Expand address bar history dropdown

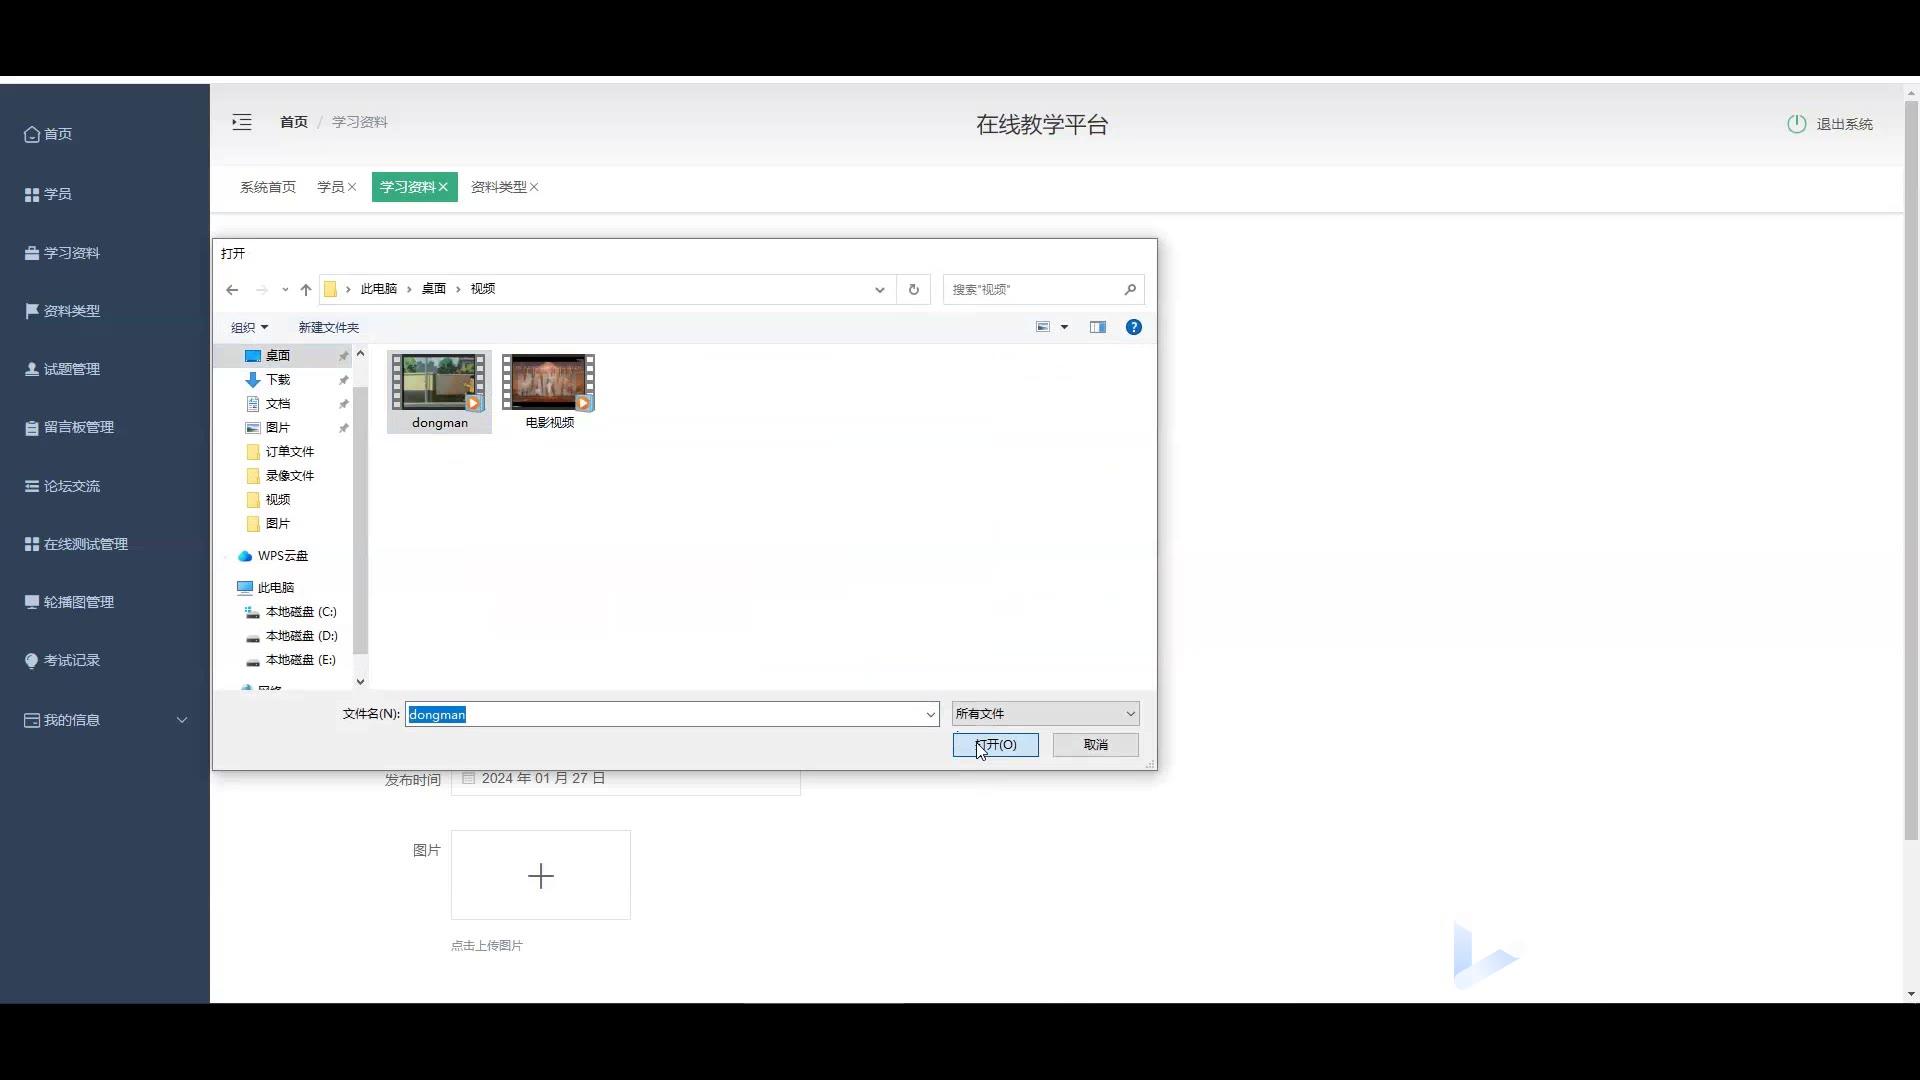click(x=880, y=290)
